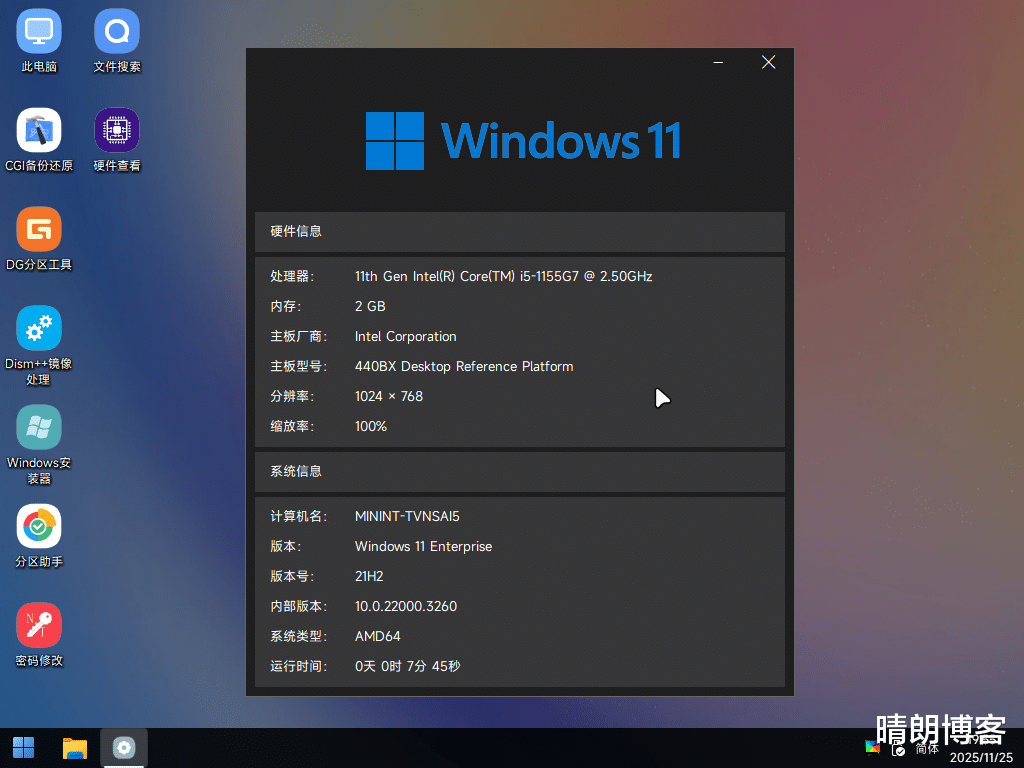Select the memory value 2 GB
This screenshot has width=1024, height=768.
(370, 306)
